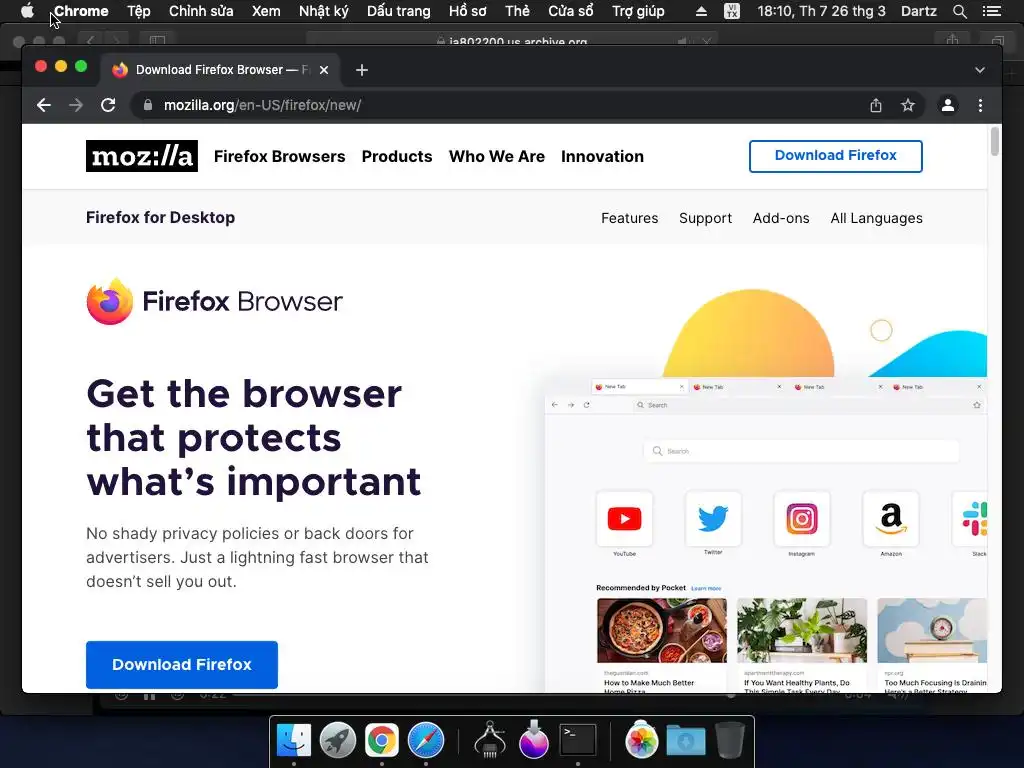Click the input source icon in the menu bar
This screenshot has height=768, width=1024.
coord(732,11)
